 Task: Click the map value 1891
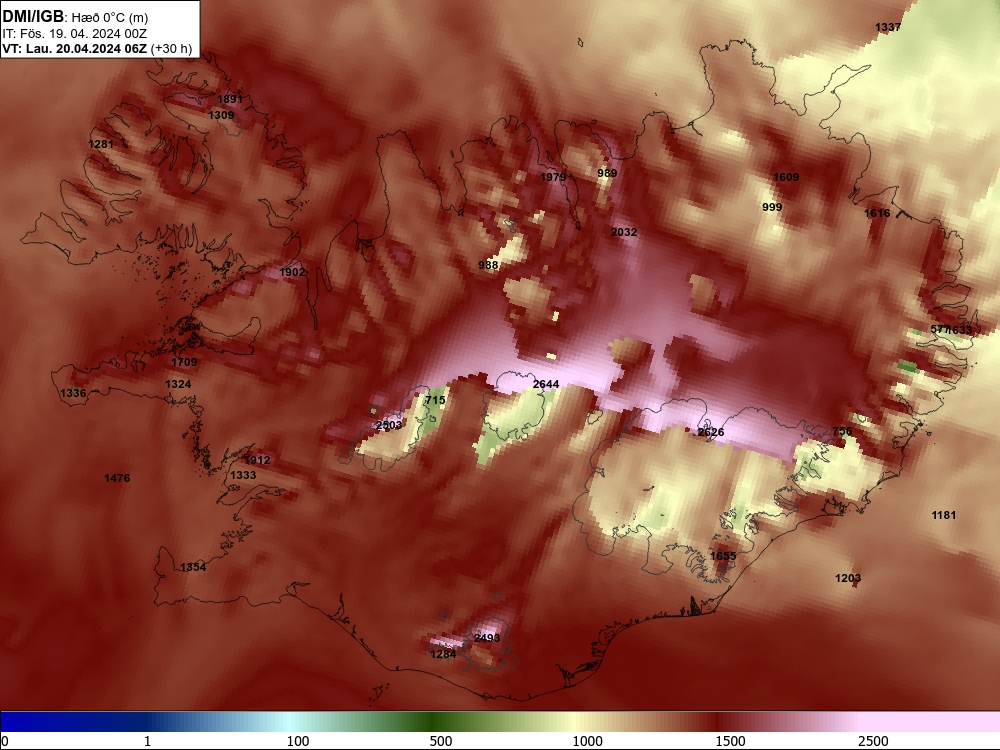point(230,99)
